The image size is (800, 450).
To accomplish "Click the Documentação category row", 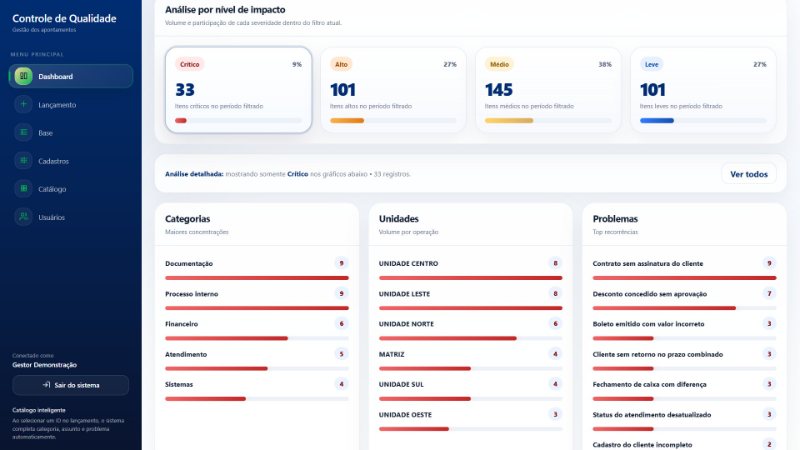I will [x=257, y=270].
